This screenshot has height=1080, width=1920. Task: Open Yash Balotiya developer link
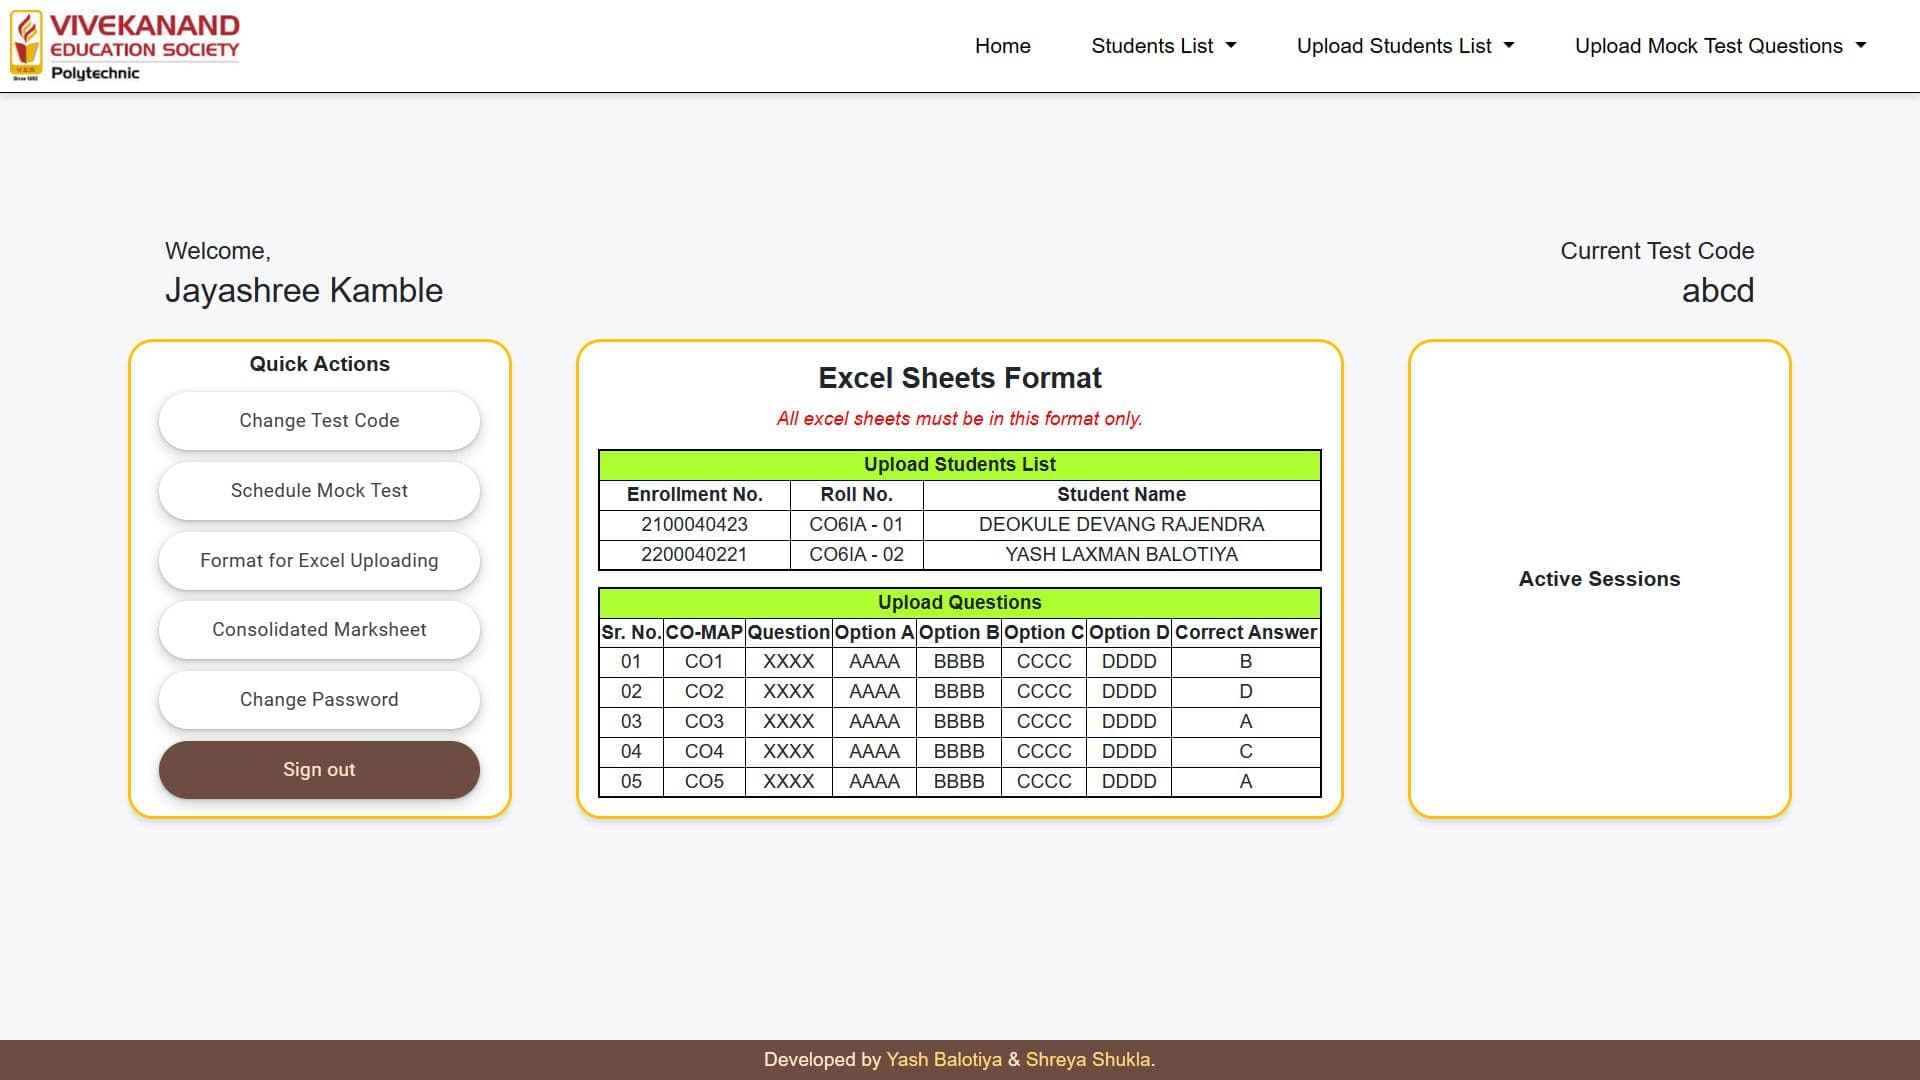tap(944, 1059)
